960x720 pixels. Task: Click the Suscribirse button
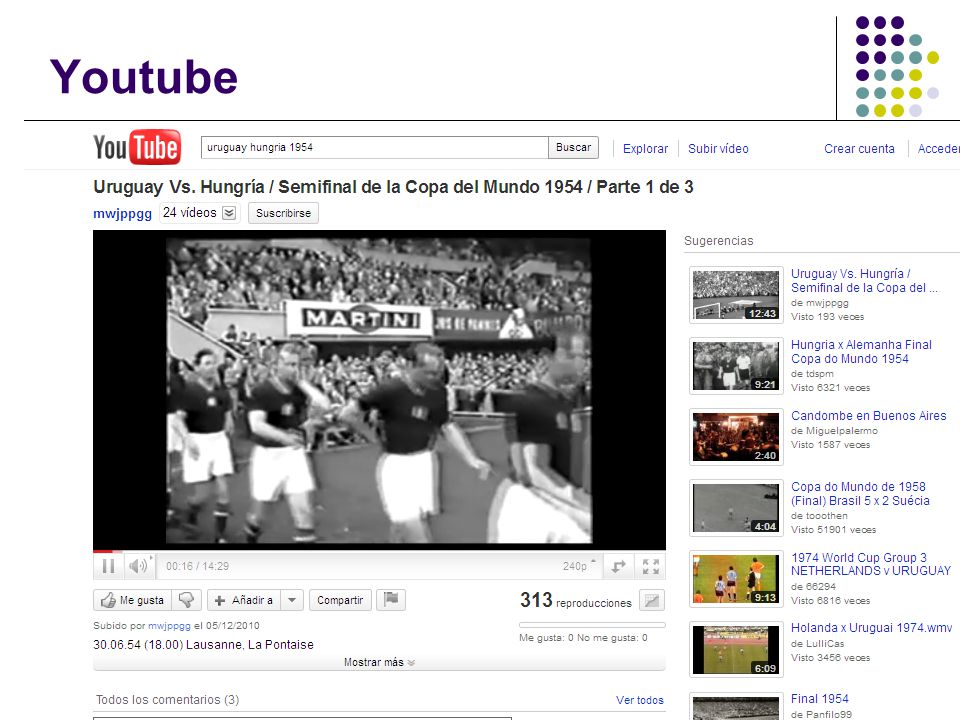click(x=283, y=213)
